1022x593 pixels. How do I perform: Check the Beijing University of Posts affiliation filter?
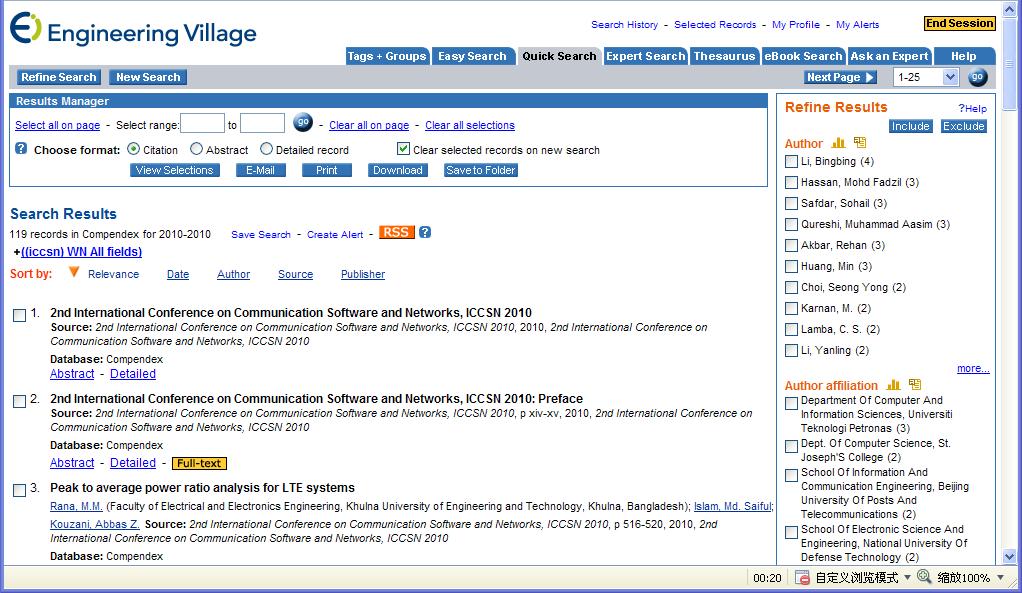(x=791, y=475)
